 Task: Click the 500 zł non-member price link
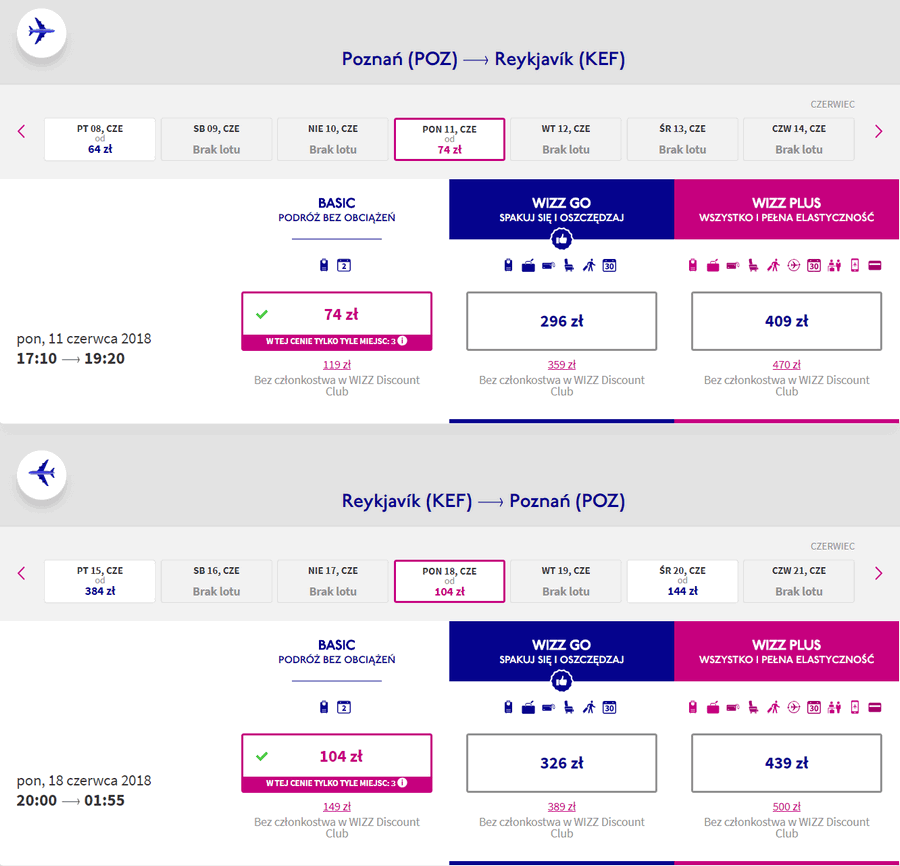pos(786,806)
